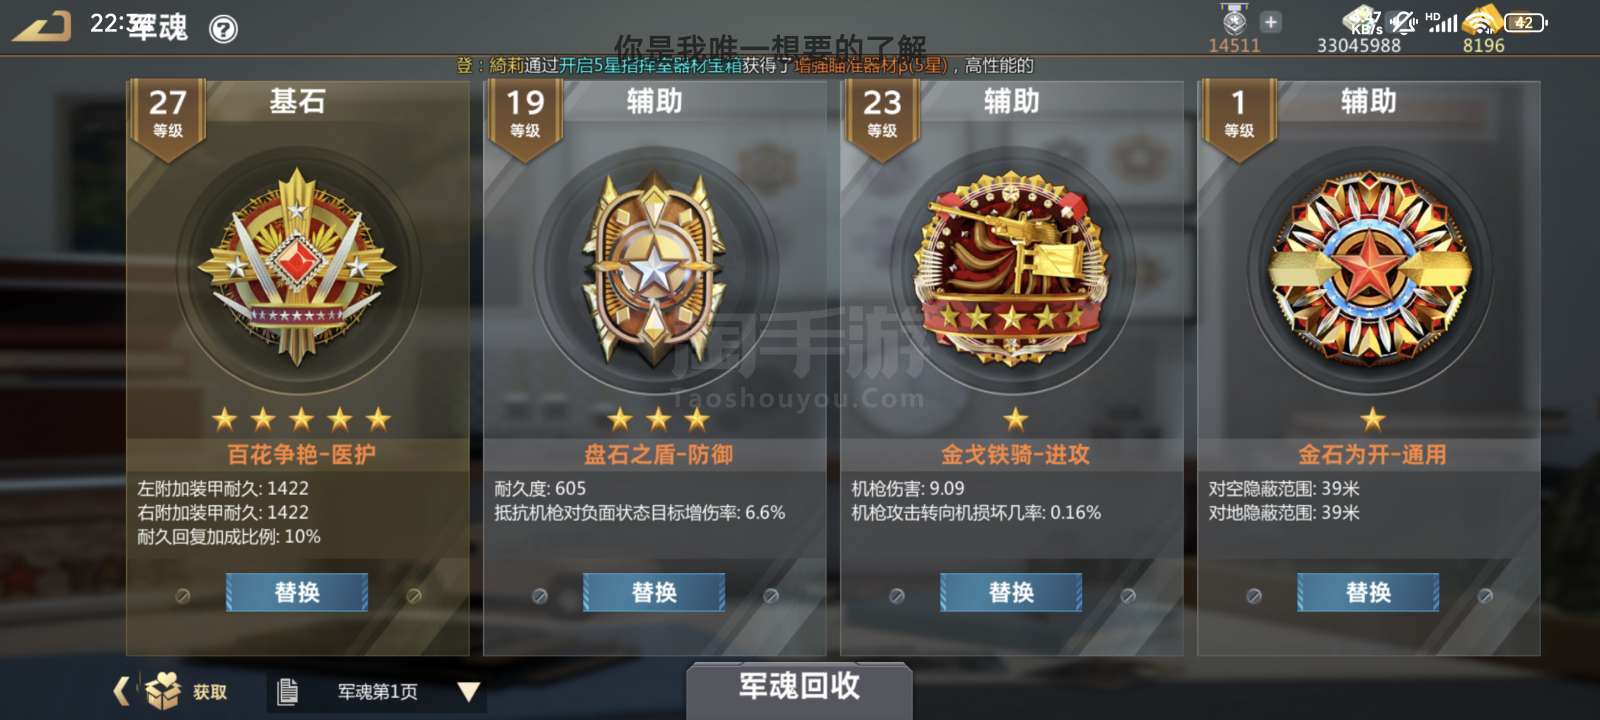Screen dimensions: 1600x720
Task: Click 替换 under 百花争艳-医护
Action: 297,593
